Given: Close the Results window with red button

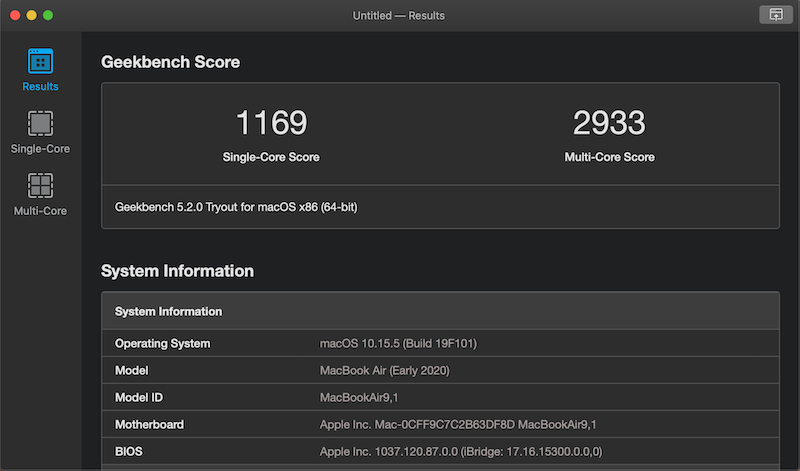Looking at the screenshot, I should [15, 15].
